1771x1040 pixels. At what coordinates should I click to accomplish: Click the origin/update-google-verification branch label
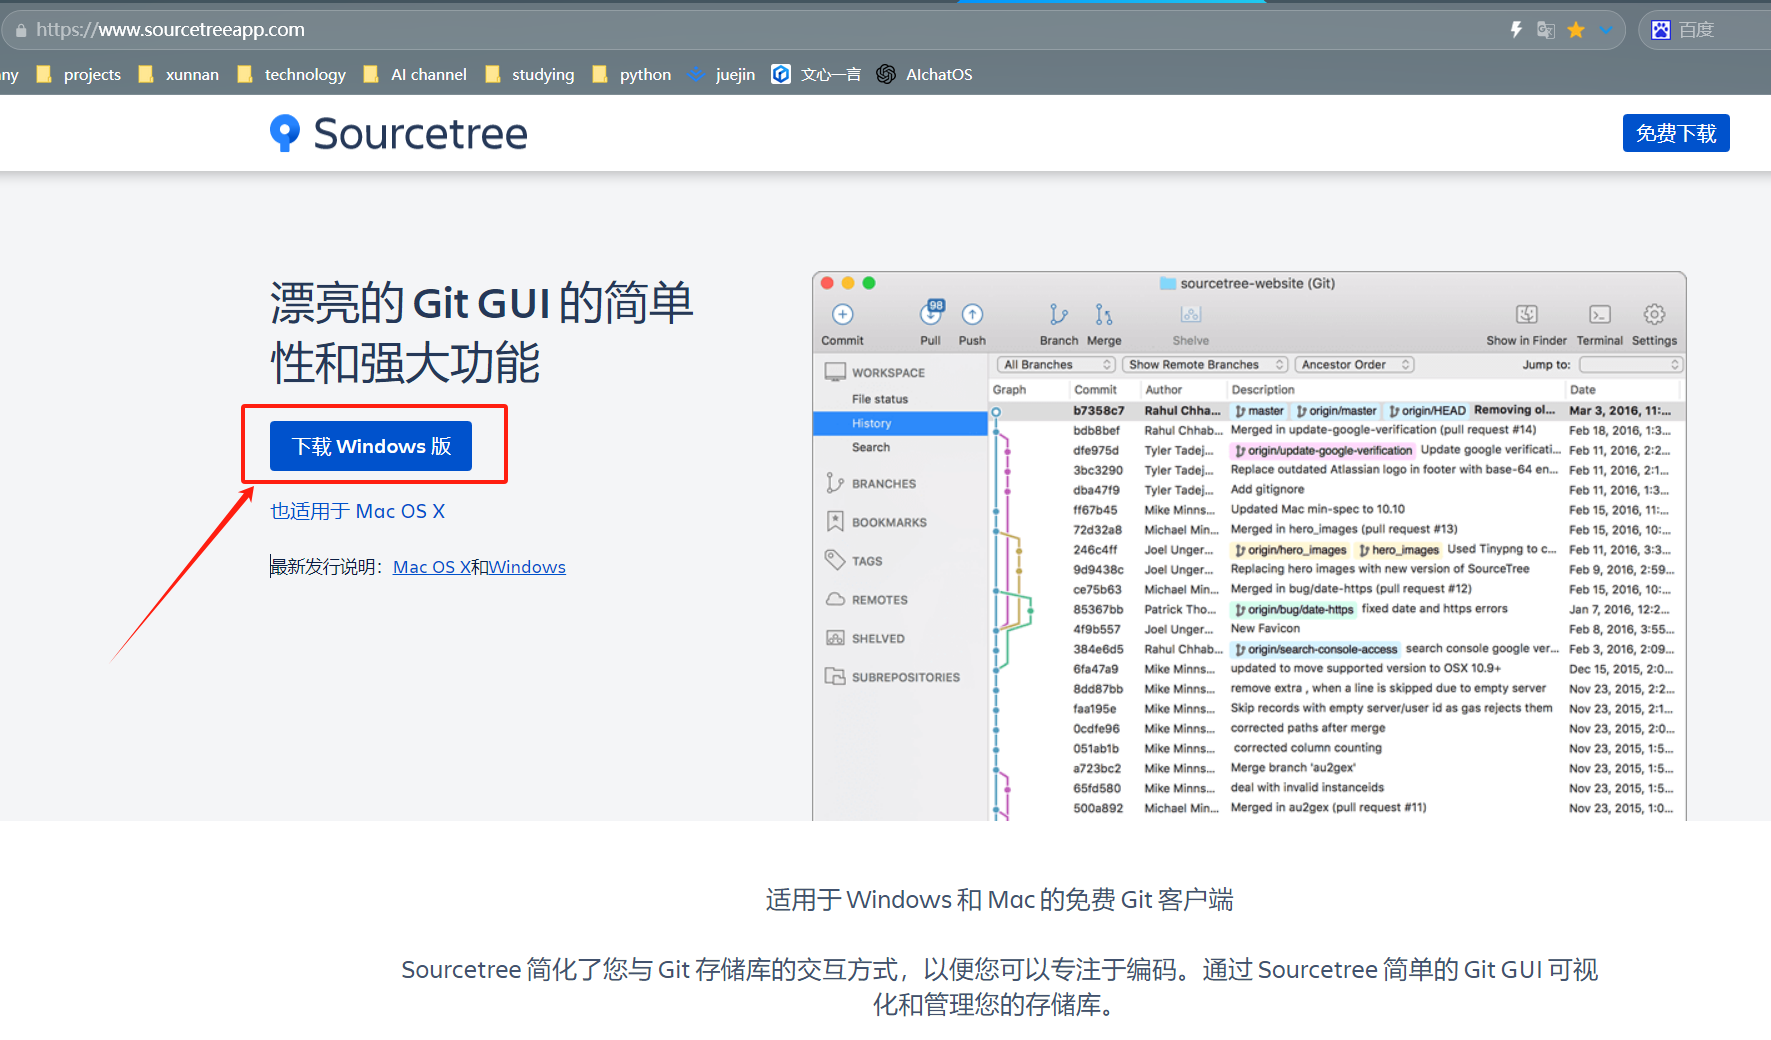click(x=1323, y=450)
